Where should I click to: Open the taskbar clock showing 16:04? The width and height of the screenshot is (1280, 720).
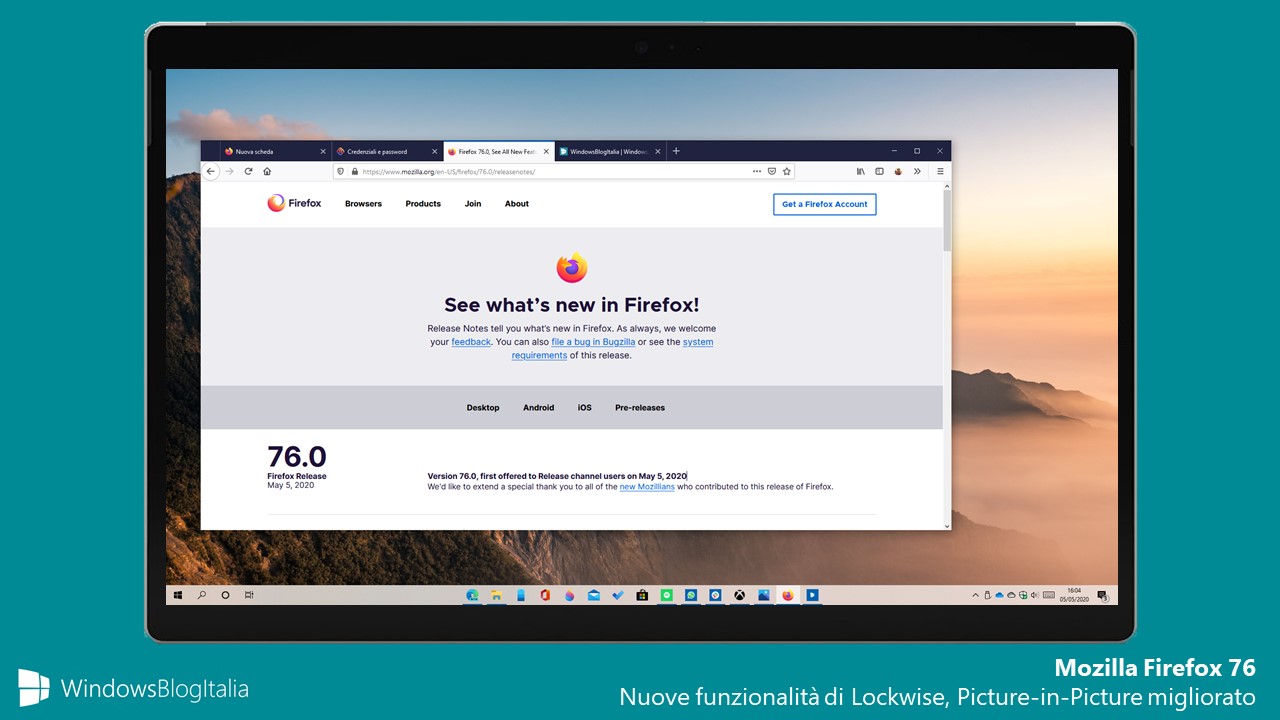pyautogui.click(x=1074, y=595)
